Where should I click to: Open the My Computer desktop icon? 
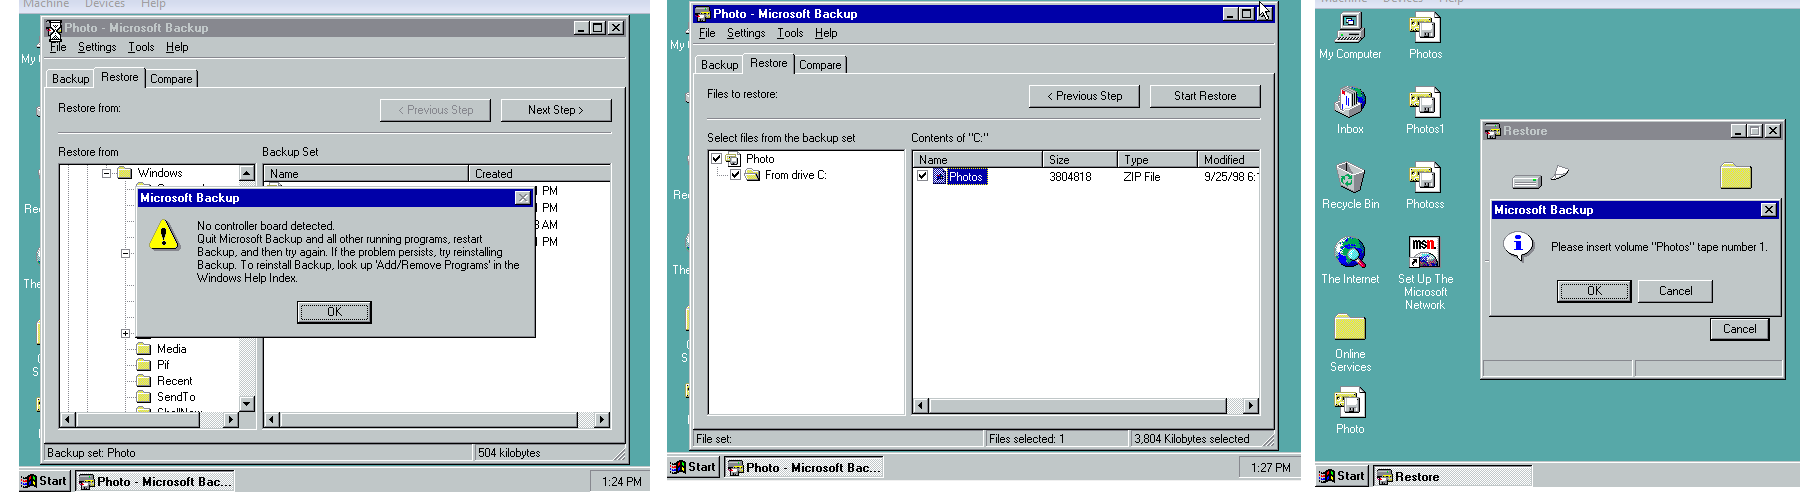coord(1350,28)
